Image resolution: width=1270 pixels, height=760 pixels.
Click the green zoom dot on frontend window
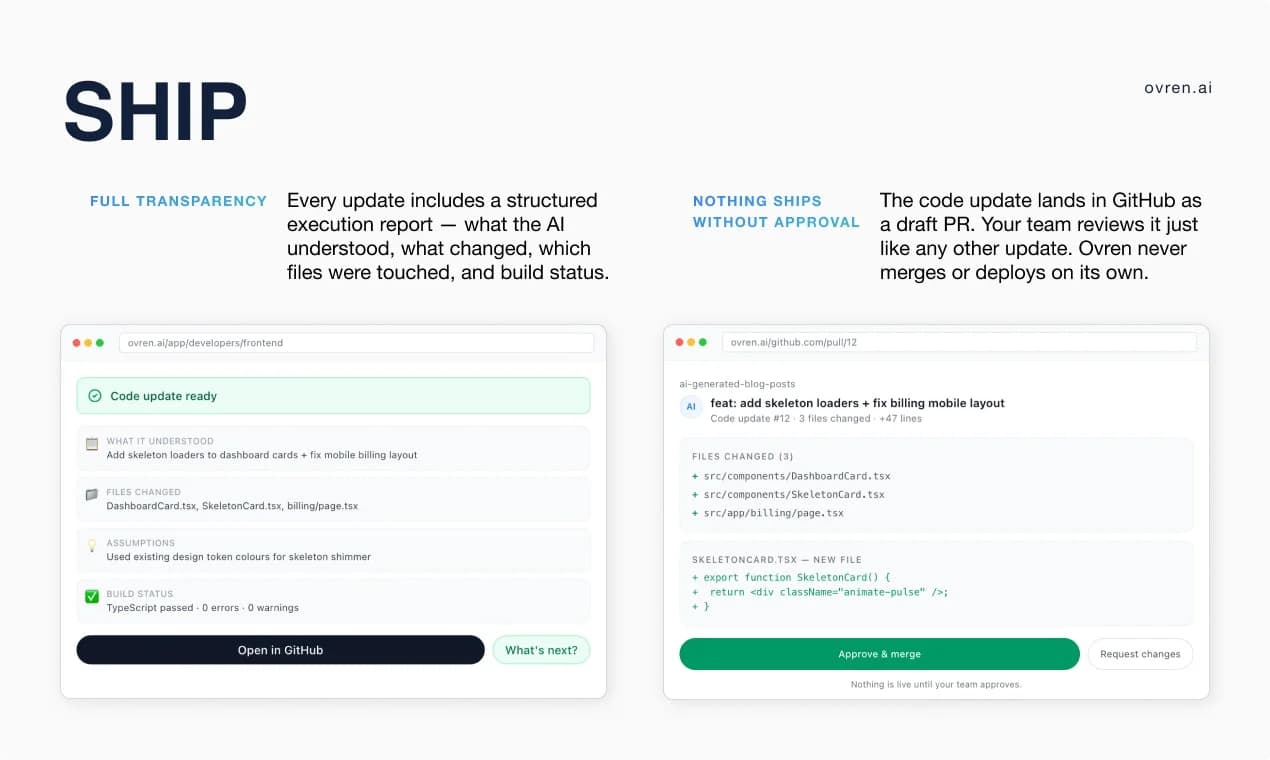[x=100, y=343]
